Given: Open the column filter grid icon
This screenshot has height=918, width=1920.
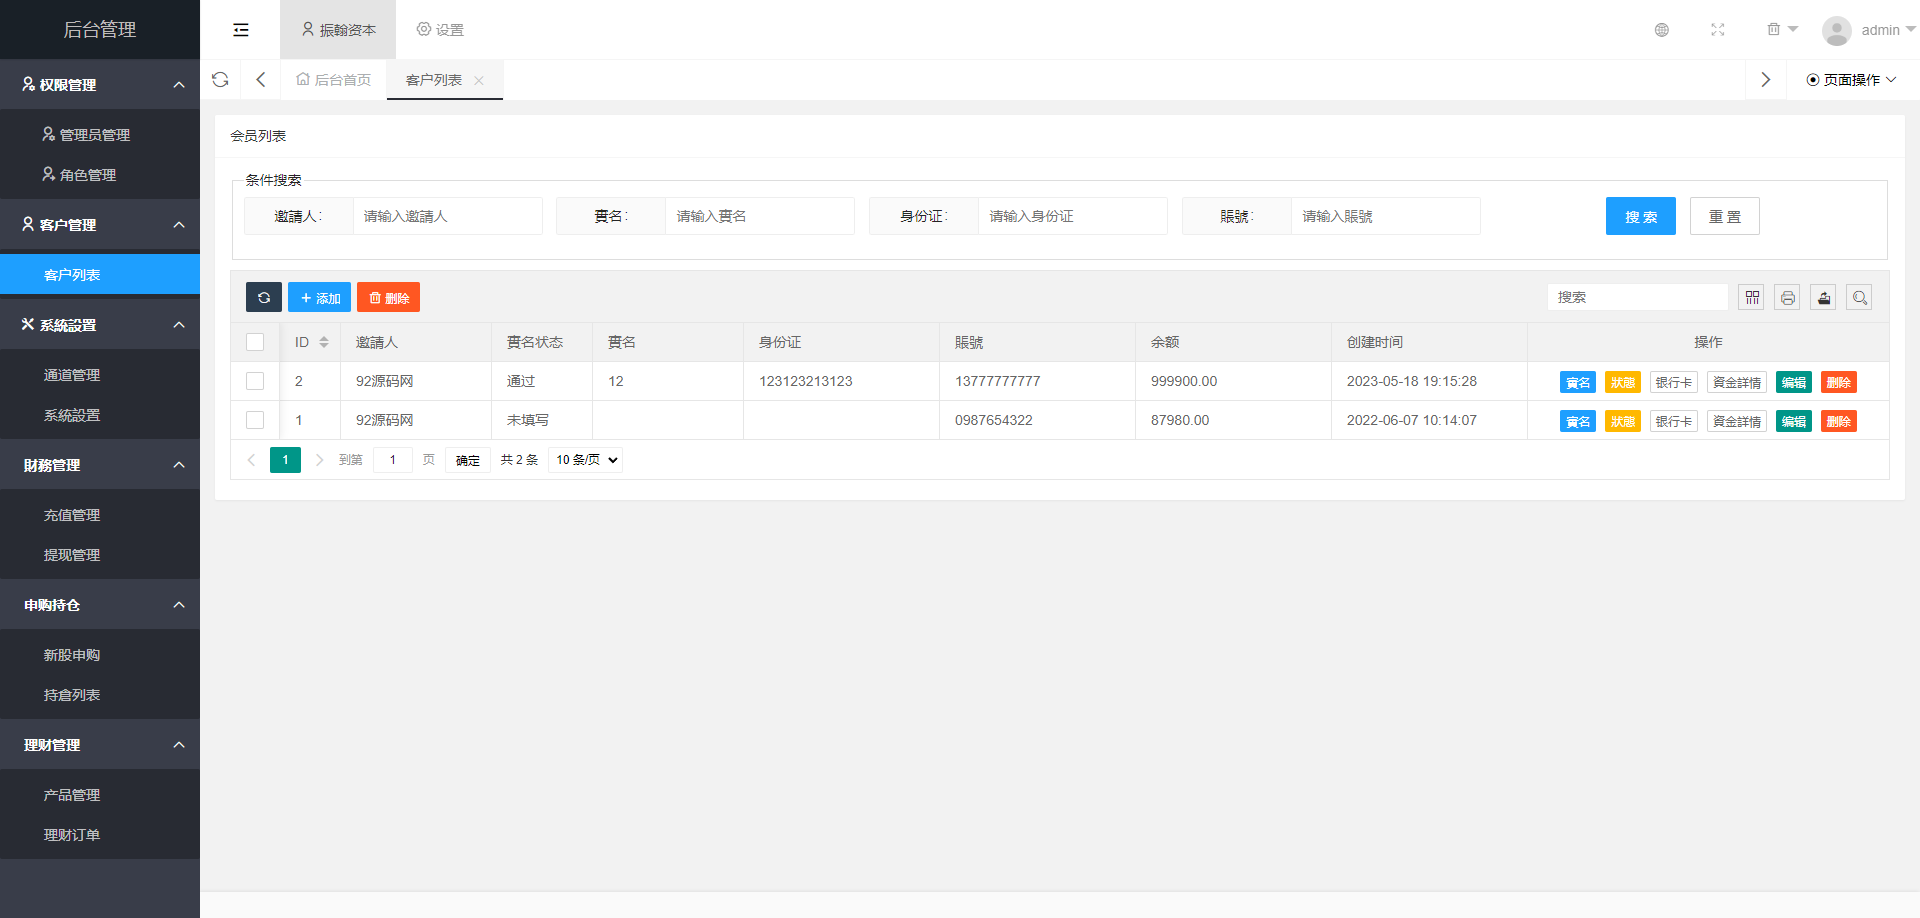Looking at the screenshot, I should tap(1752, 298).
